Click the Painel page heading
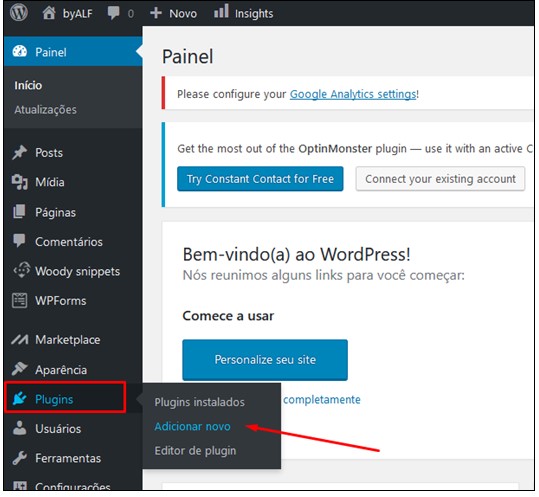The height and width of the screenshot is (497, 539). pos(188,57)
